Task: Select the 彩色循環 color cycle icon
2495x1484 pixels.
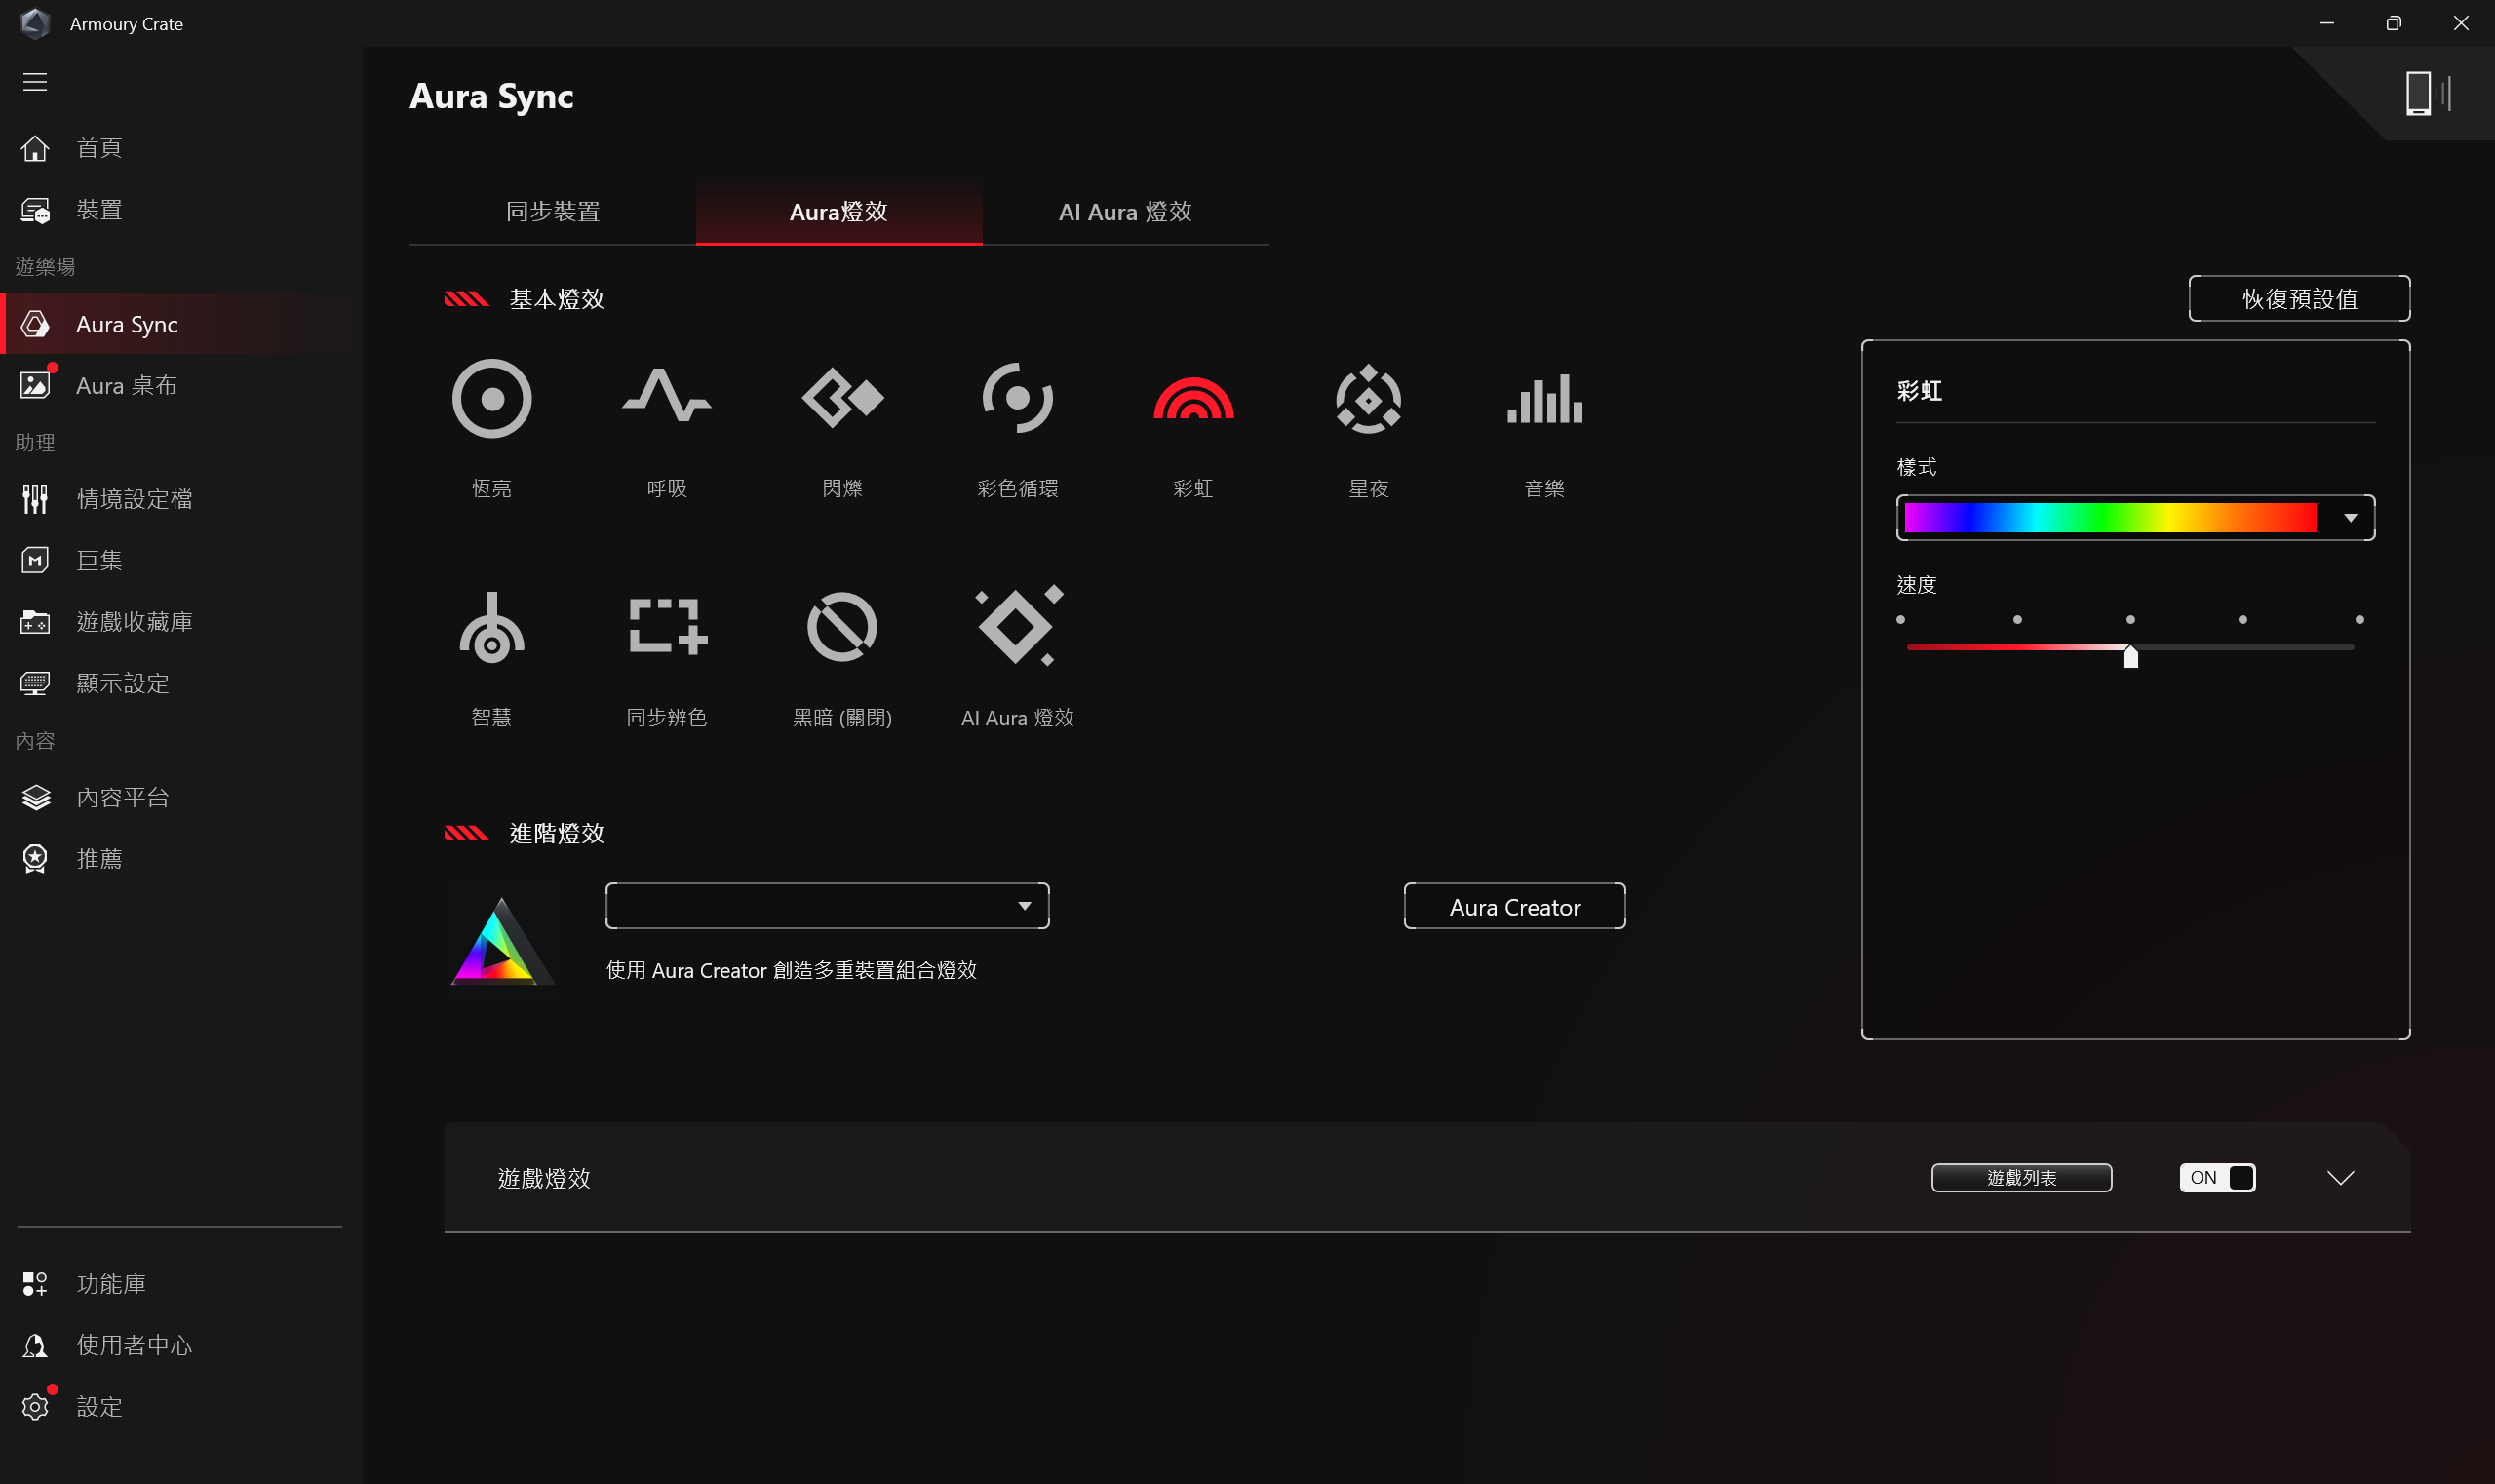Action: (1017, 399)
